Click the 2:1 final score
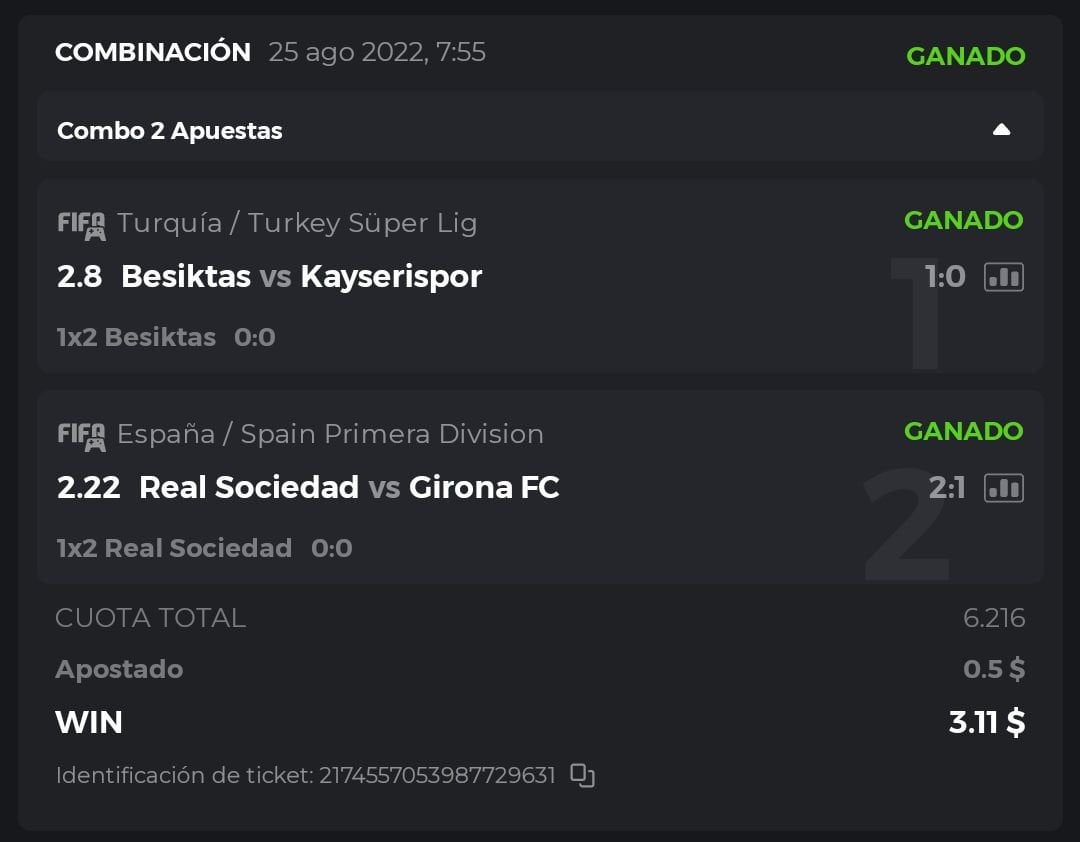Screen dimensions: 1080x842 pyautogui.click(x=946, y=487)
